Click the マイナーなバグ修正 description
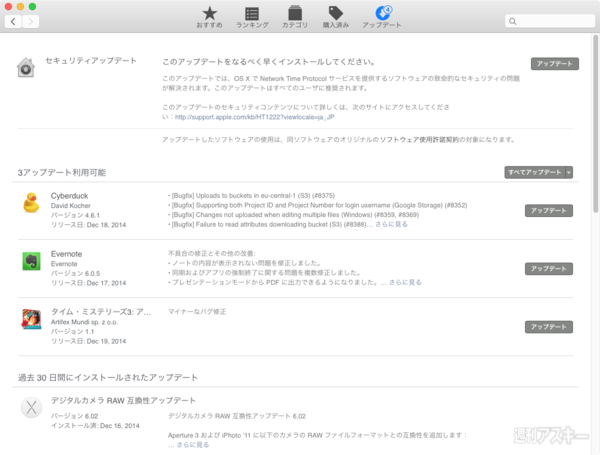 [197, 312]
